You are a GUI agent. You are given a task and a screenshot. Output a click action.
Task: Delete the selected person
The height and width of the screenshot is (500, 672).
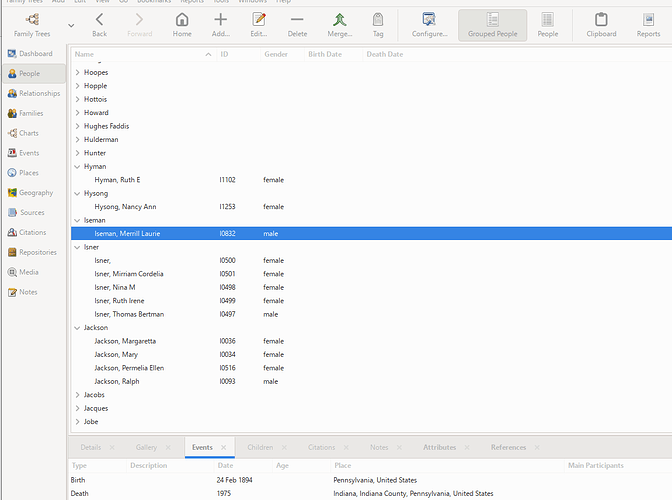[x=297, y=25]
